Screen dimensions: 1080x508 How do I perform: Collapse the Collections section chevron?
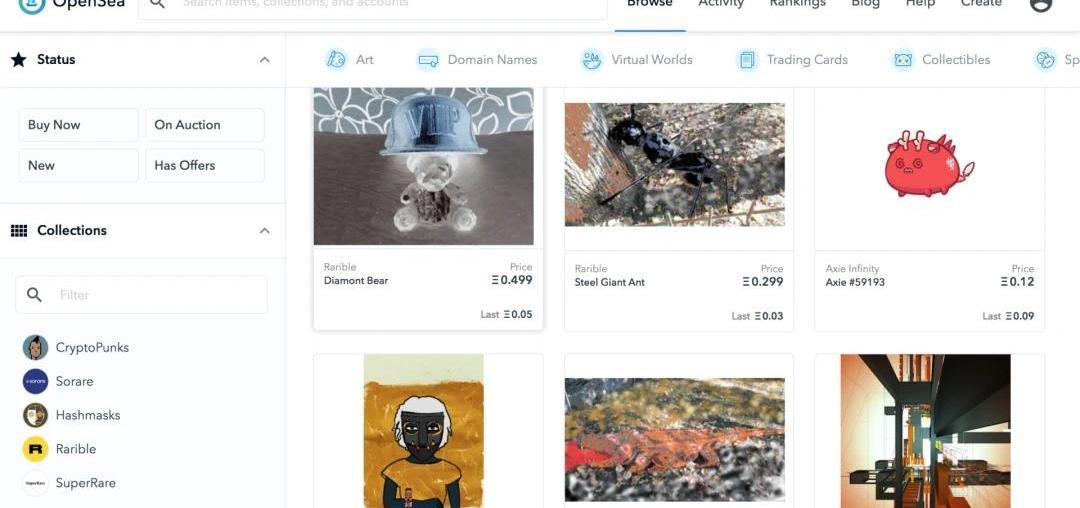[x=264, y=231]
